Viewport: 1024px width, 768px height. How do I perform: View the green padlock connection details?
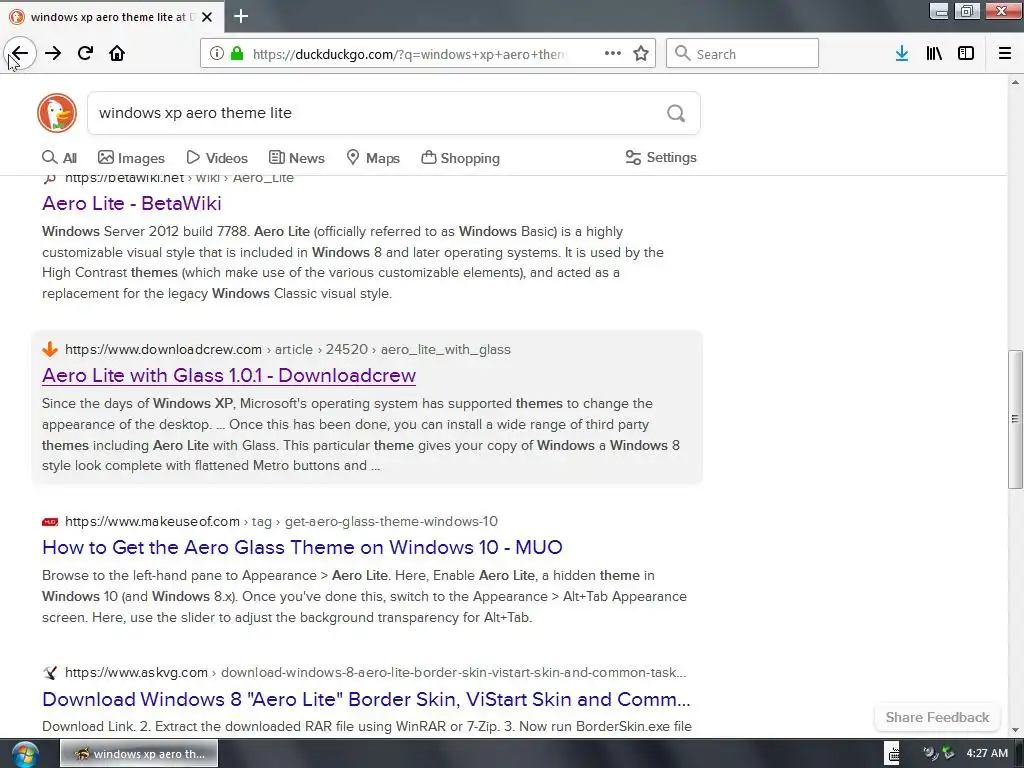237,54
